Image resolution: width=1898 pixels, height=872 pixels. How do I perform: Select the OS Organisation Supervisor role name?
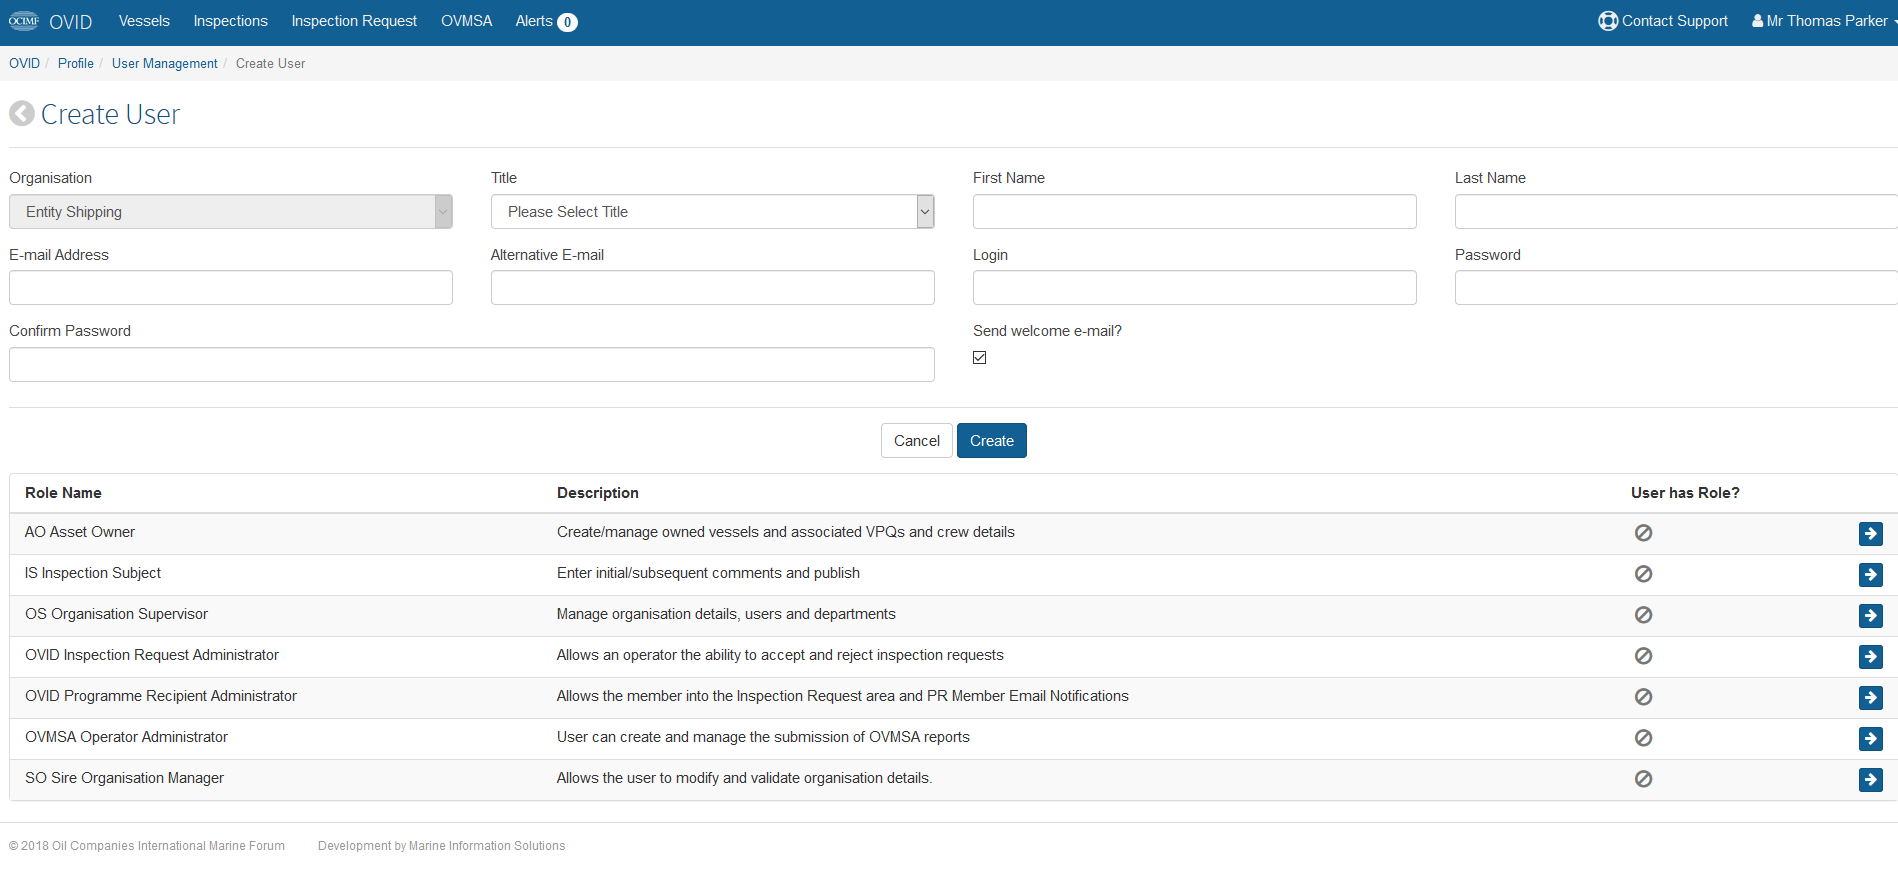tap(116, 614)
